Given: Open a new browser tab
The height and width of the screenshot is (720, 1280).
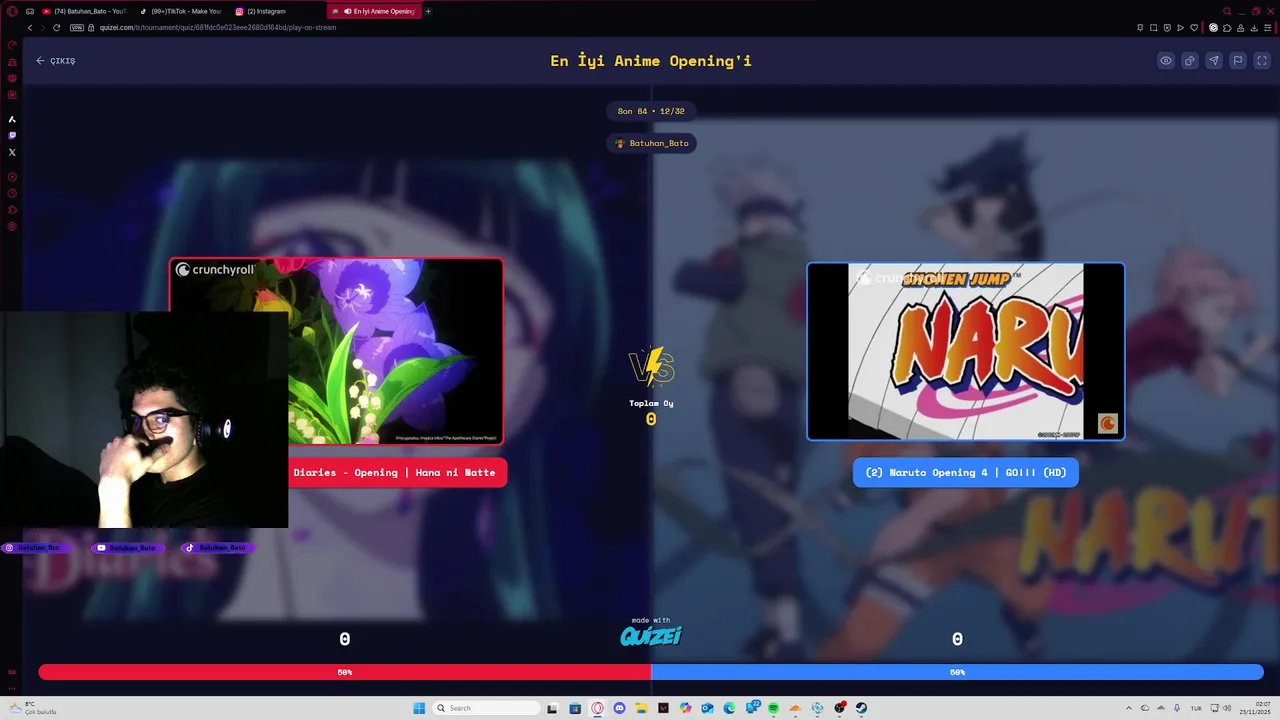Looking at the screenshot, I should 428,11.
